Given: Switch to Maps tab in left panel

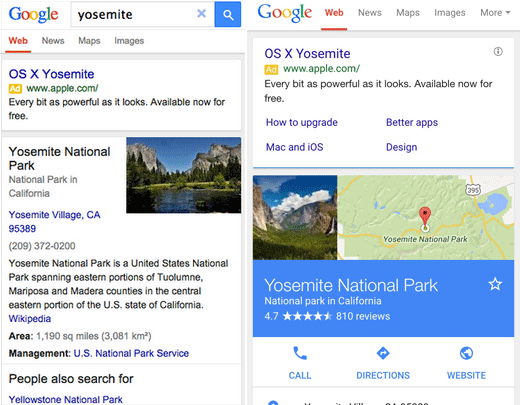Looking at the screenshot, I should tap(89, 41).
